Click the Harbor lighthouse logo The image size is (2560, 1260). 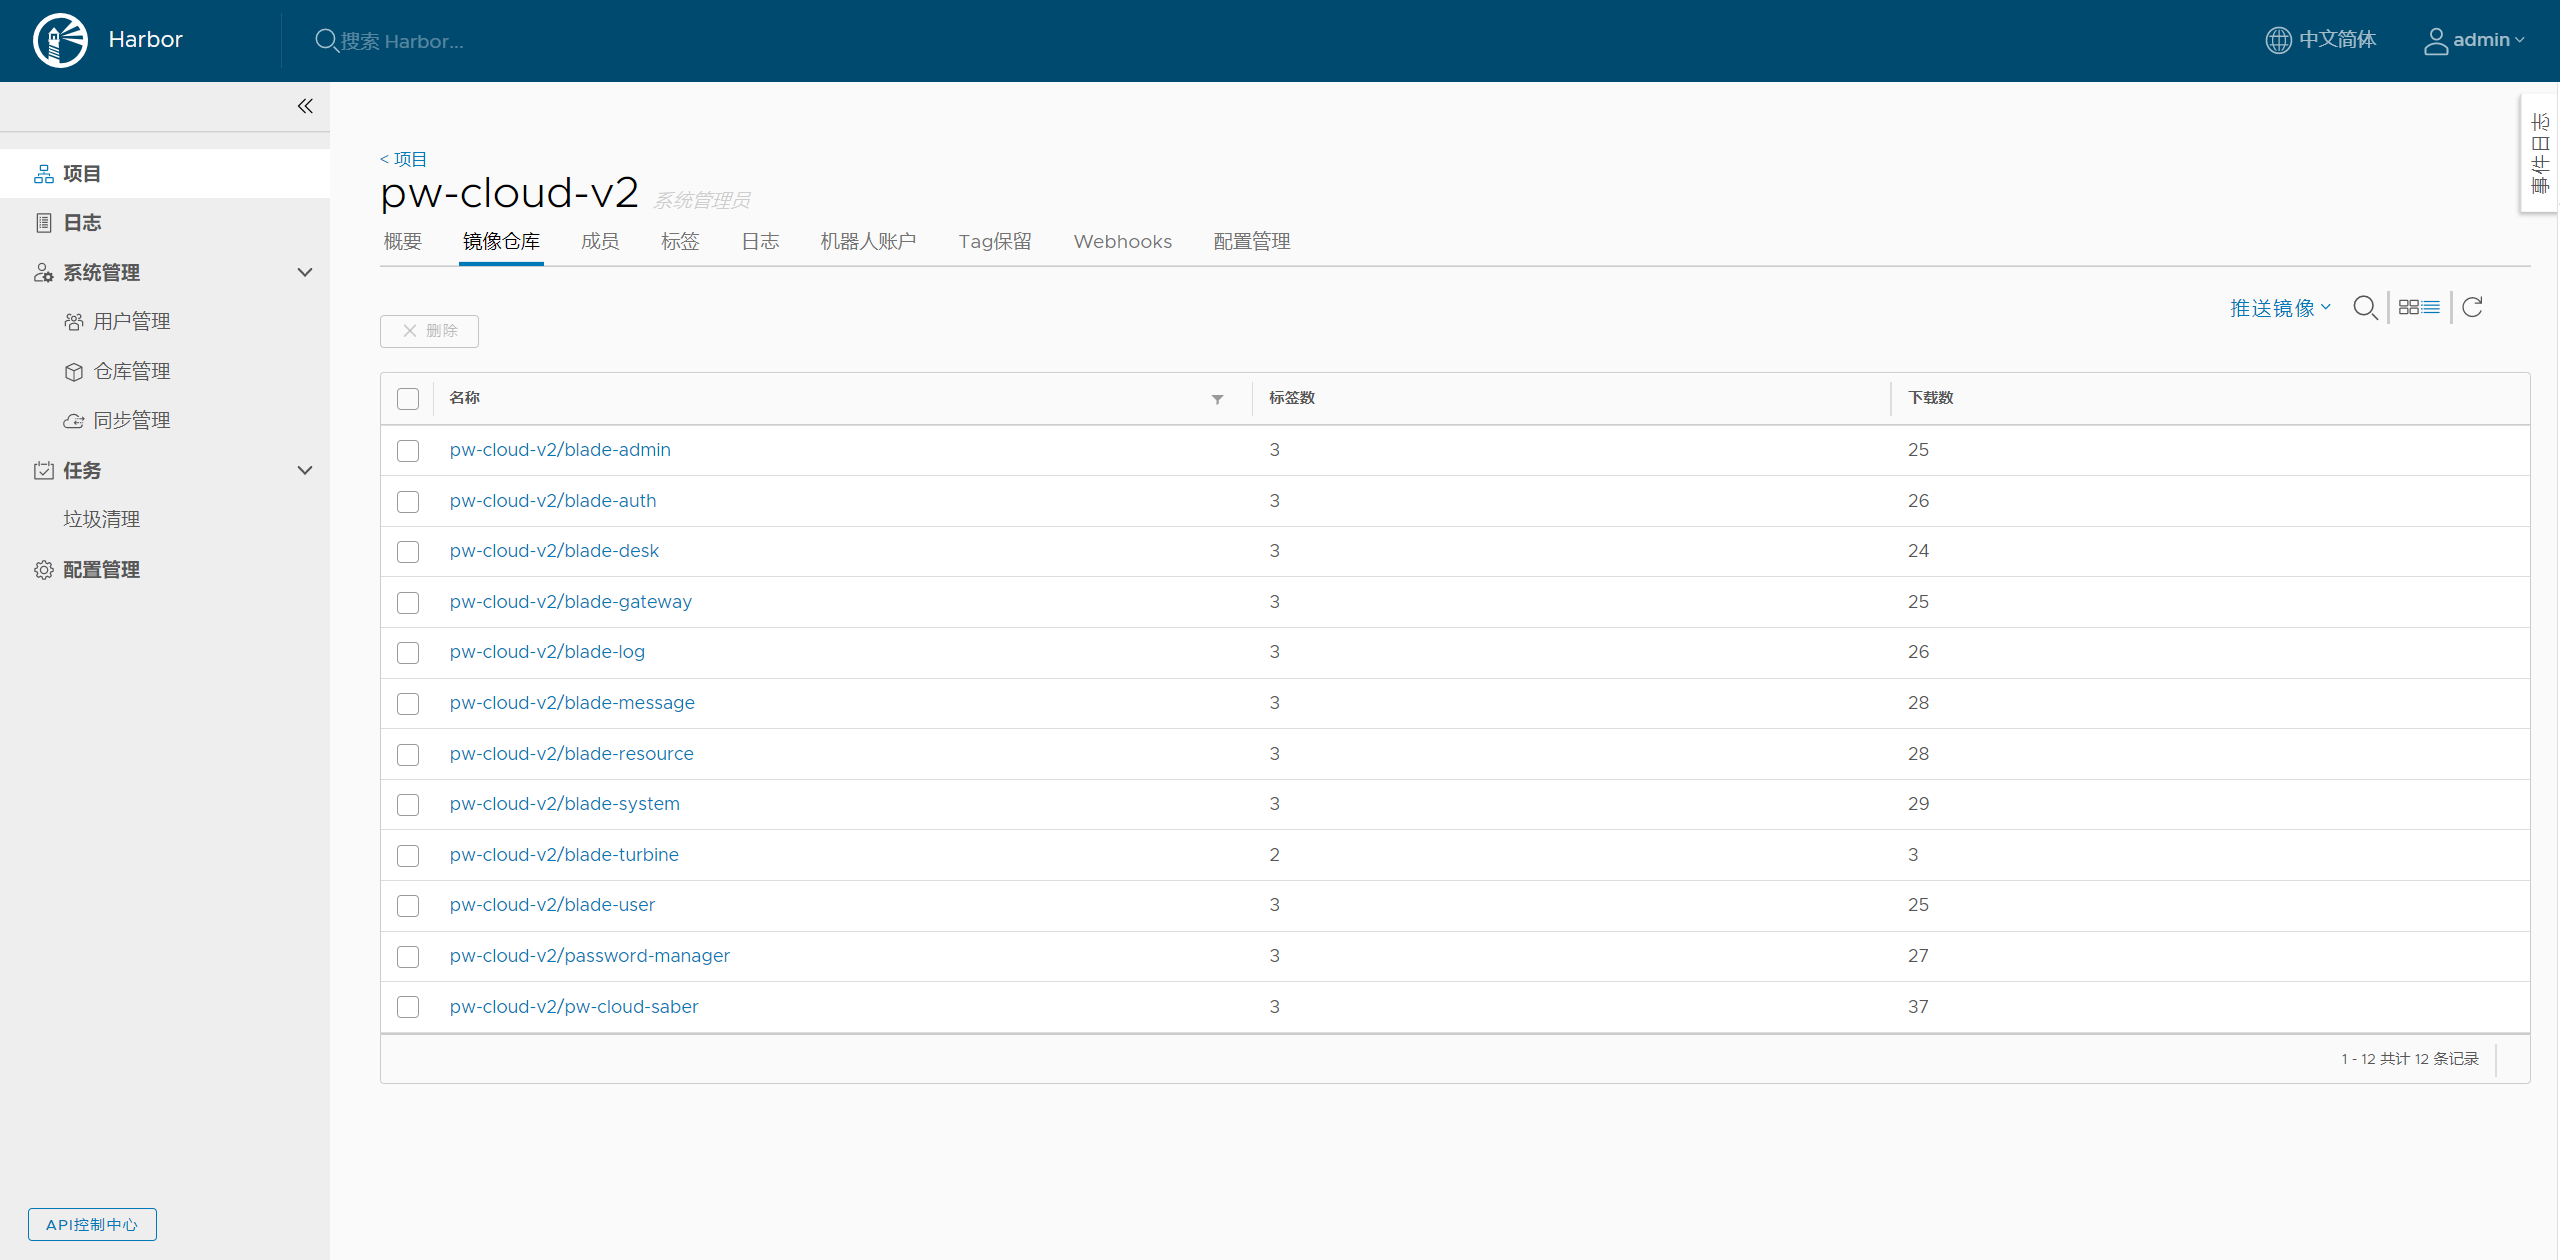[x=60, y=40]
